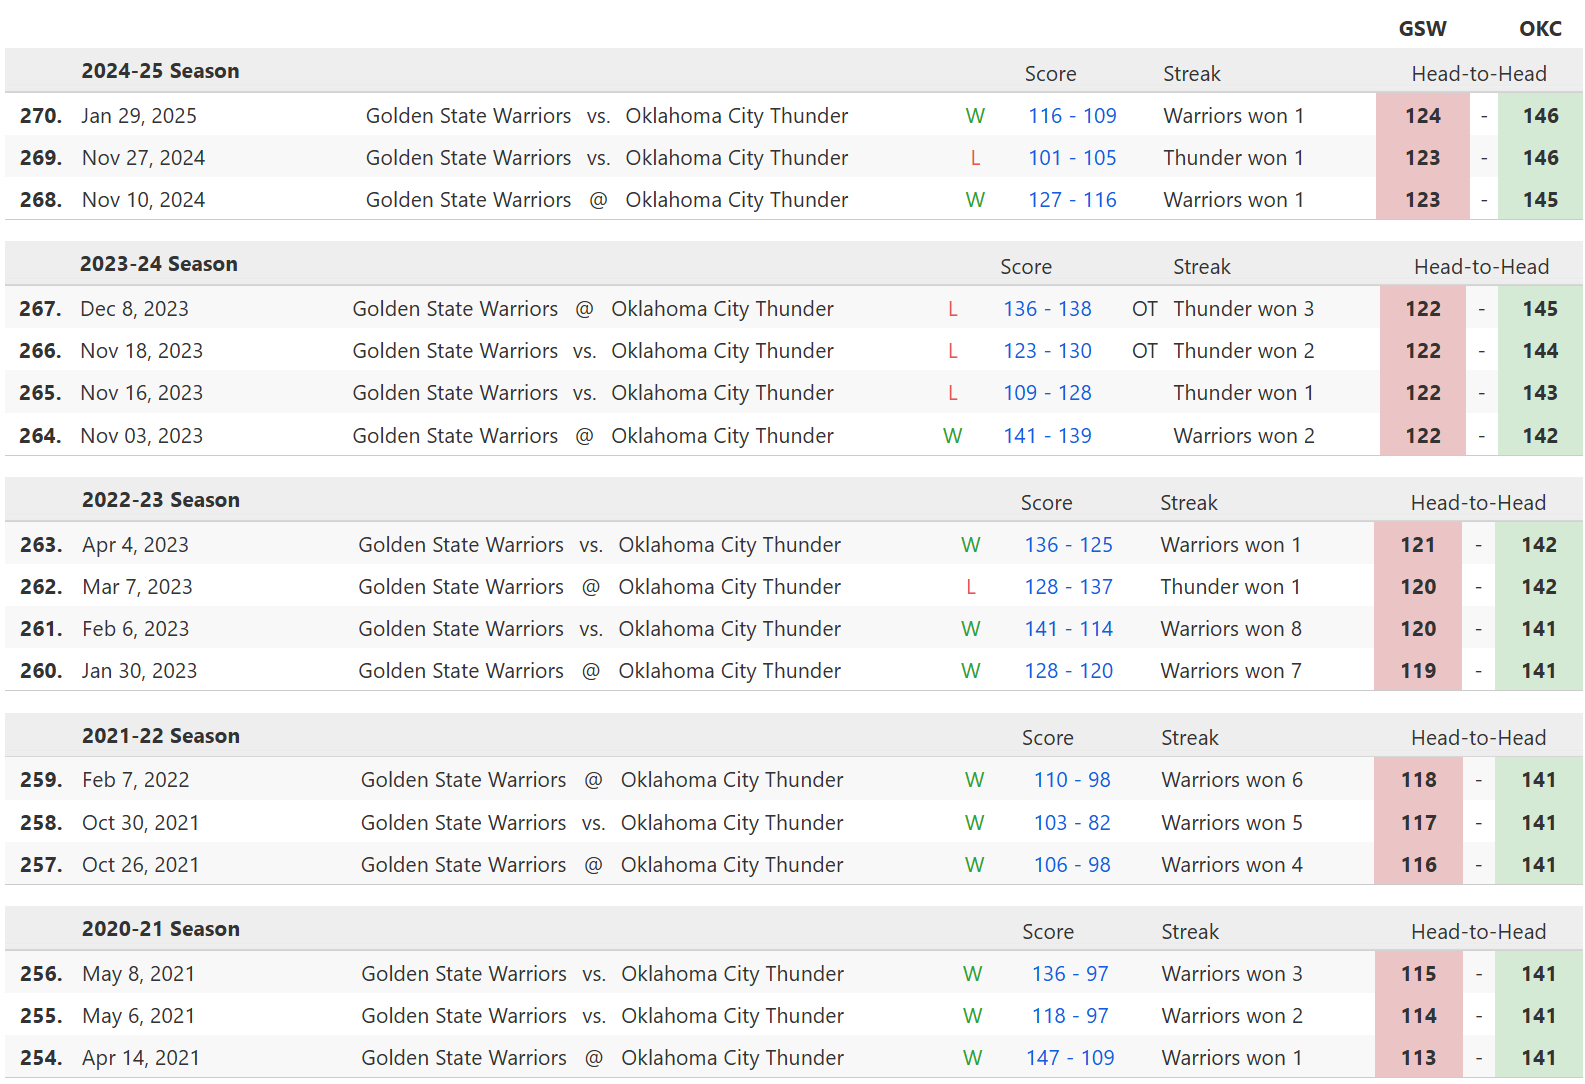
Task: Select the 2023-24 Season heading
Action: pyautogui.click(x=159, y=264)
